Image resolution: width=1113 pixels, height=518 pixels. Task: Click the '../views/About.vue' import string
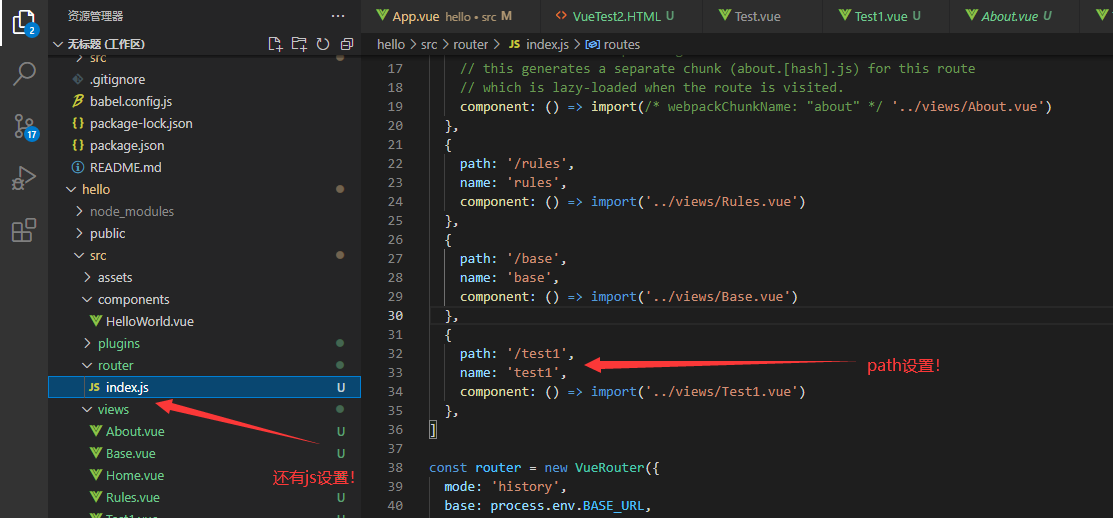967,107
